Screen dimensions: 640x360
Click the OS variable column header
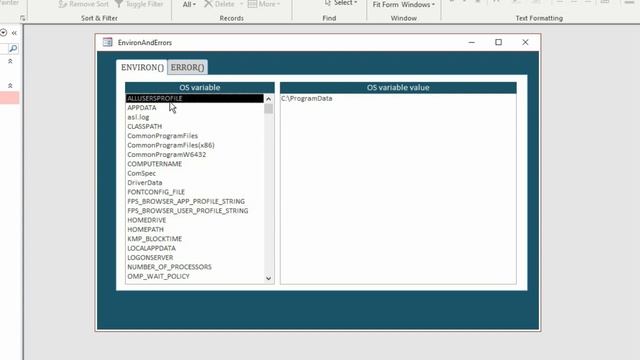[x=200, y=87]
